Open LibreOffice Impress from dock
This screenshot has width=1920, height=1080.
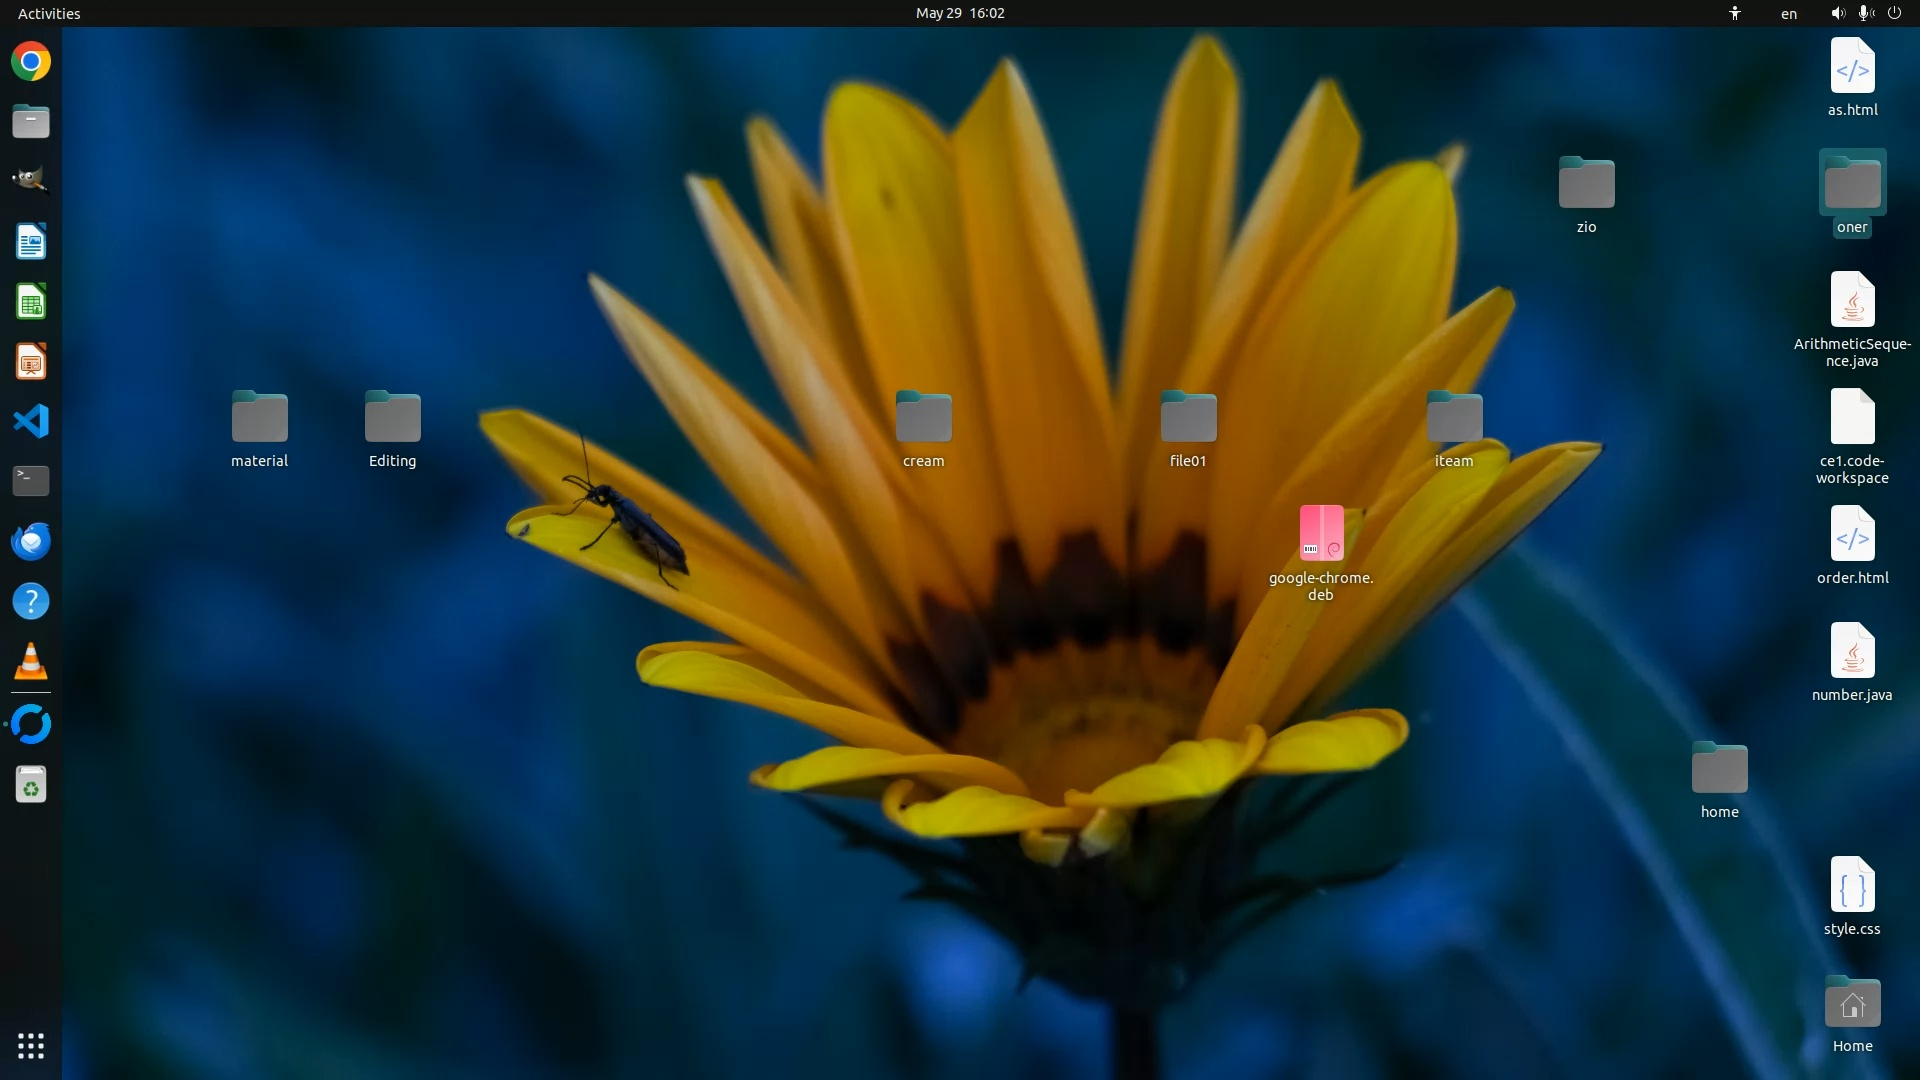tap(31, 362)
